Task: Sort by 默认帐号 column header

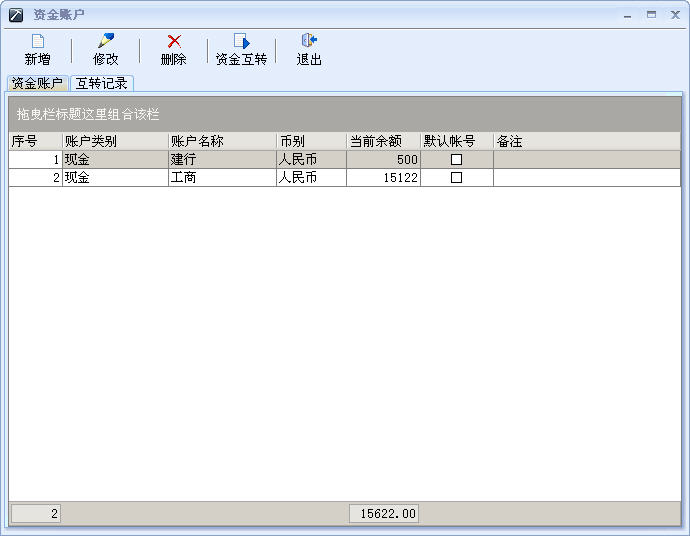Action: click(457, 141)
